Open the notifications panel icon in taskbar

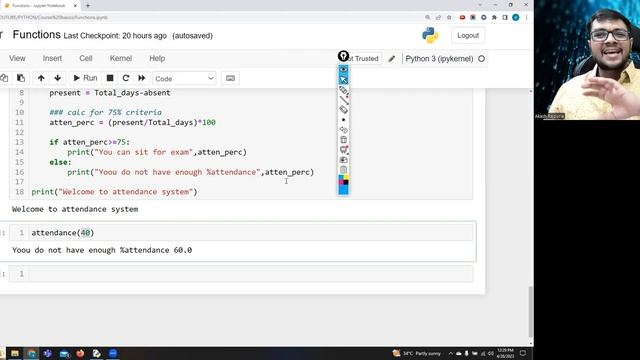click(523, 353)
